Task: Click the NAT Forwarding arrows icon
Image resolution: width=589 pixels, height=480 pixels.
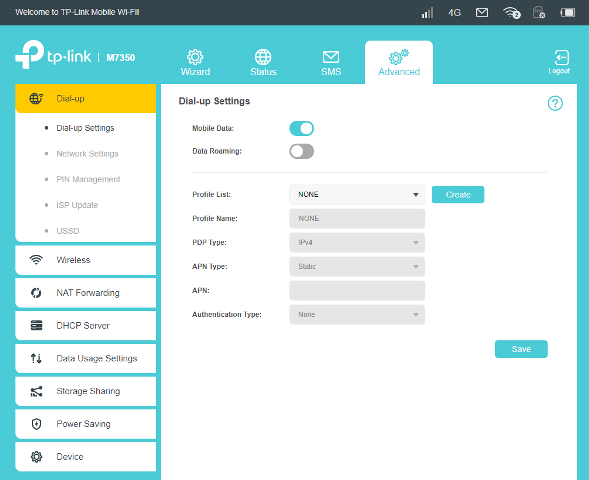Action: (x=36, y=293)
